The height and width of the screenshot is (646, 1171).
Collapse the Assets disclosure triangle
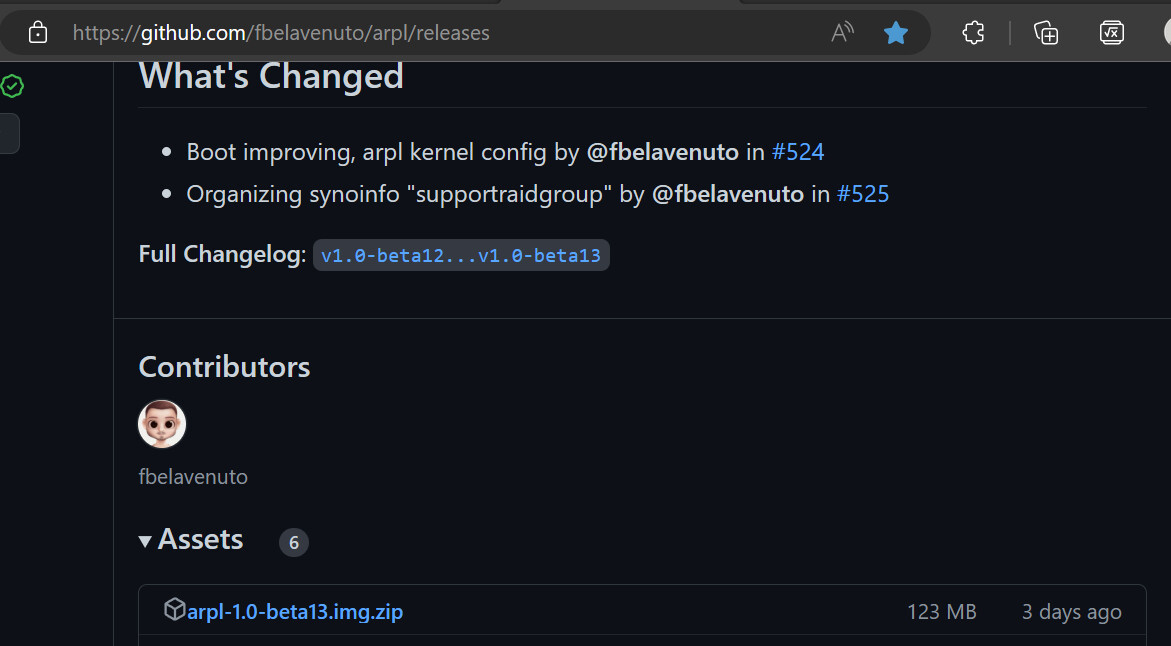pyautogui.click(x=145, y=541)
